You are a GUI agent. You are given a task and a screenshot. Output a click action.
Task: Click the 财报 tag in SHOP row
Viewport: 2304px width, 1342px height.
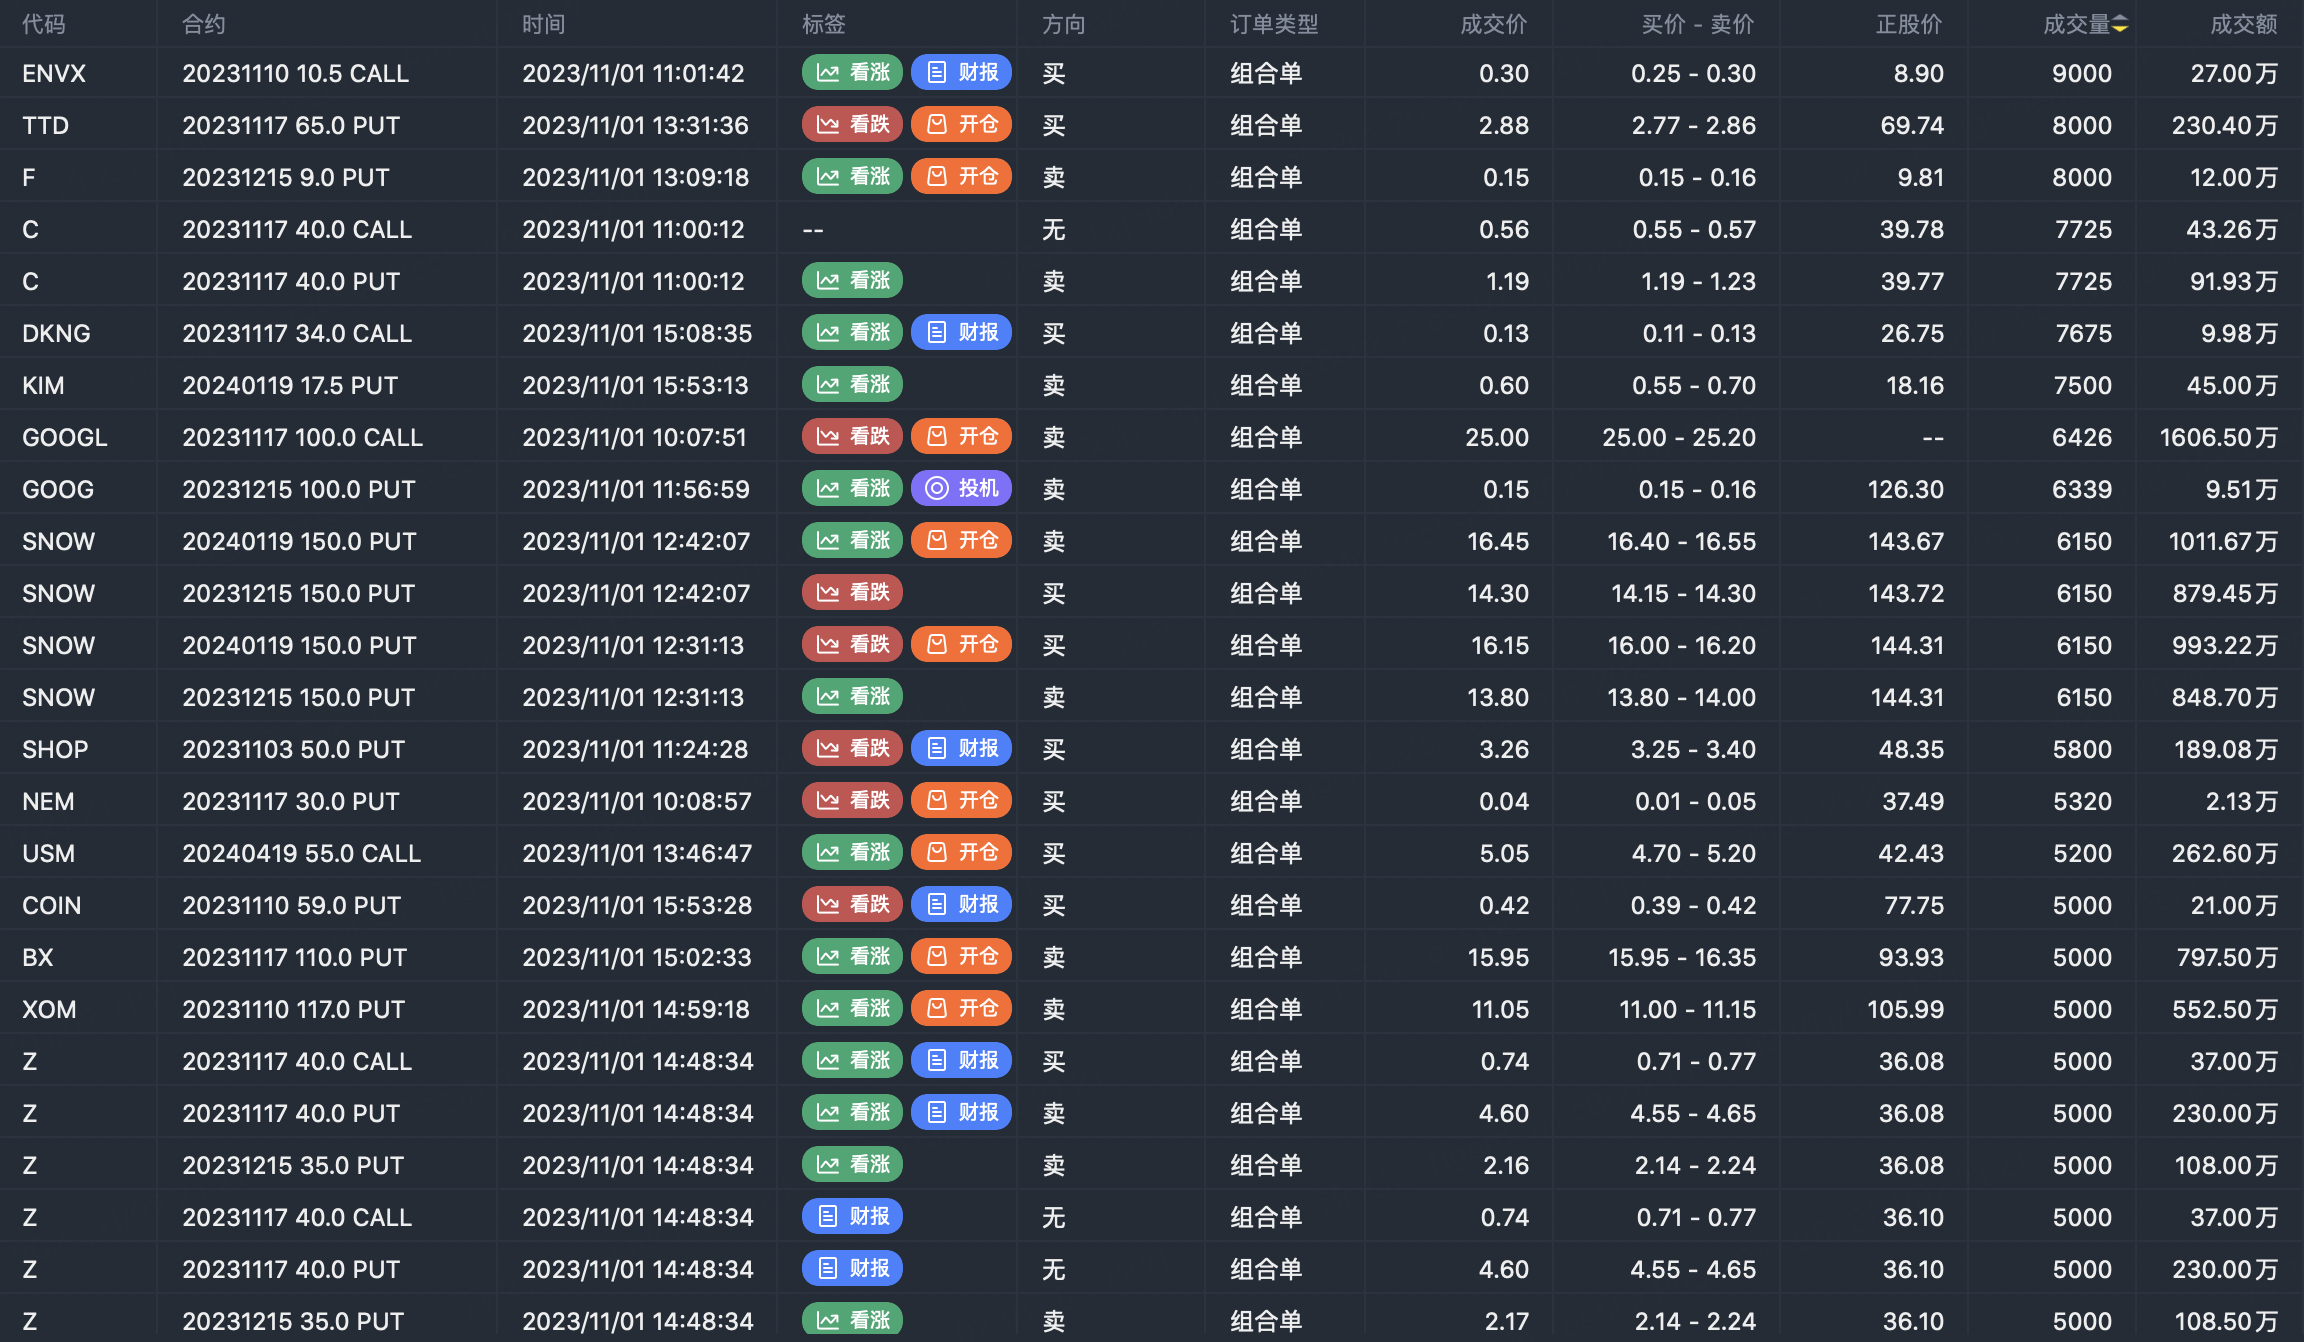[962, 748]
